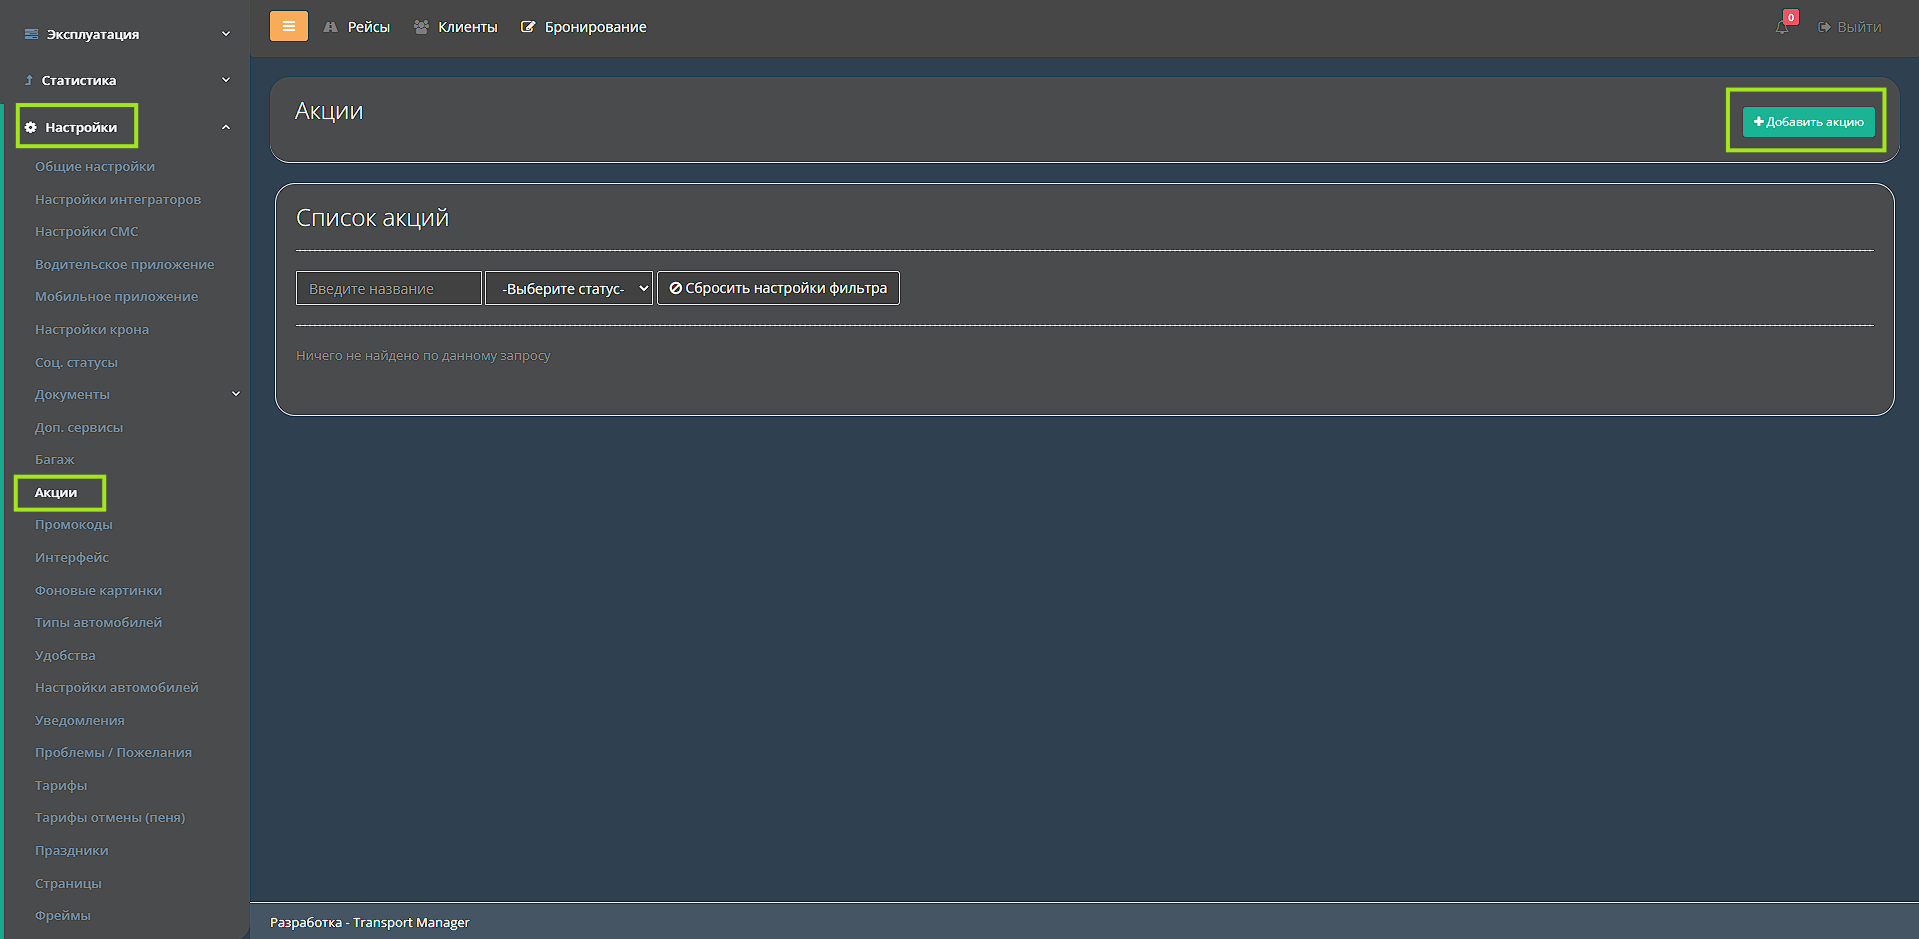Log out via the Выйти link

(x=1850, y=27)
